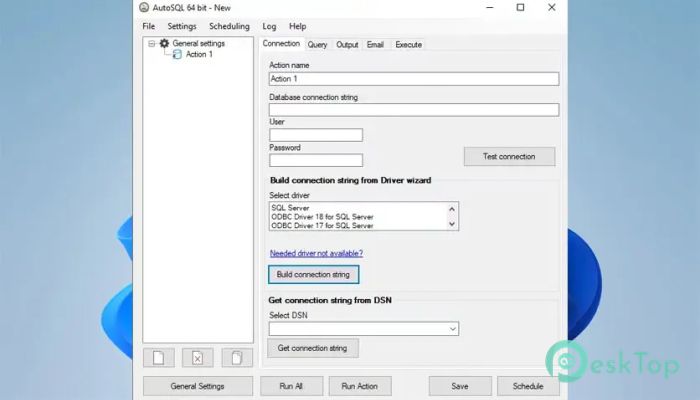Click the AutoSQL app icon in title bar
700x400 pixels.
coord(144,7)
